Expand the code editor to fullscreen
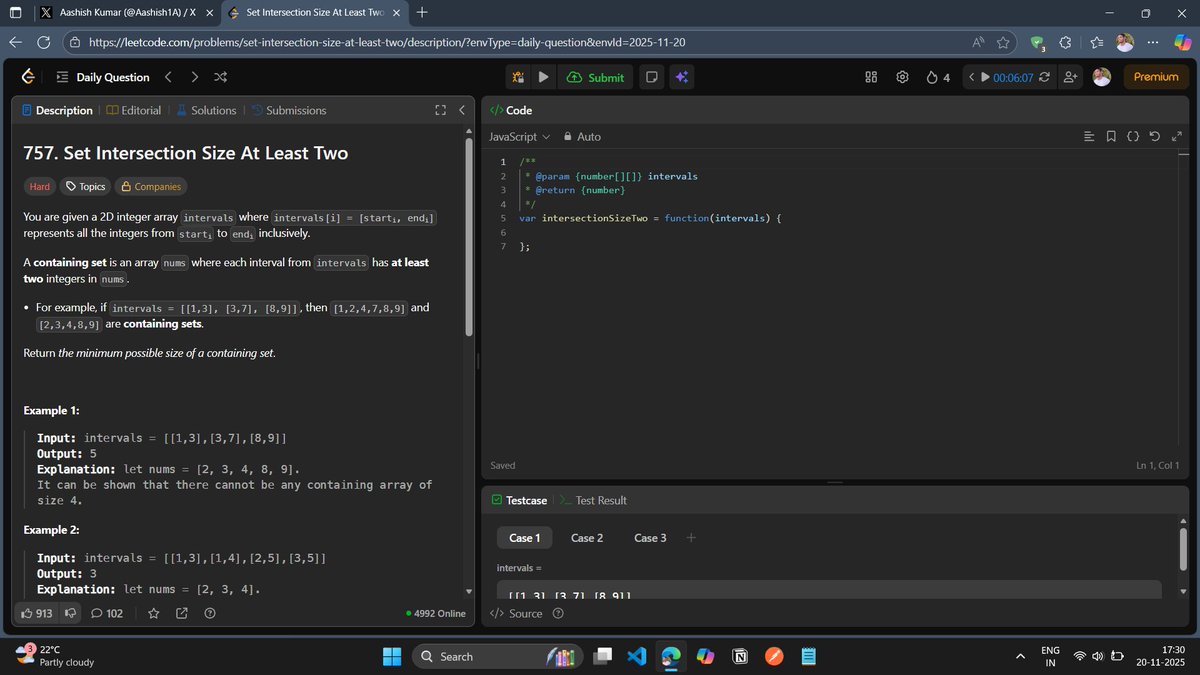This screenshot has height=675, width=1200. click(1177, 135)
